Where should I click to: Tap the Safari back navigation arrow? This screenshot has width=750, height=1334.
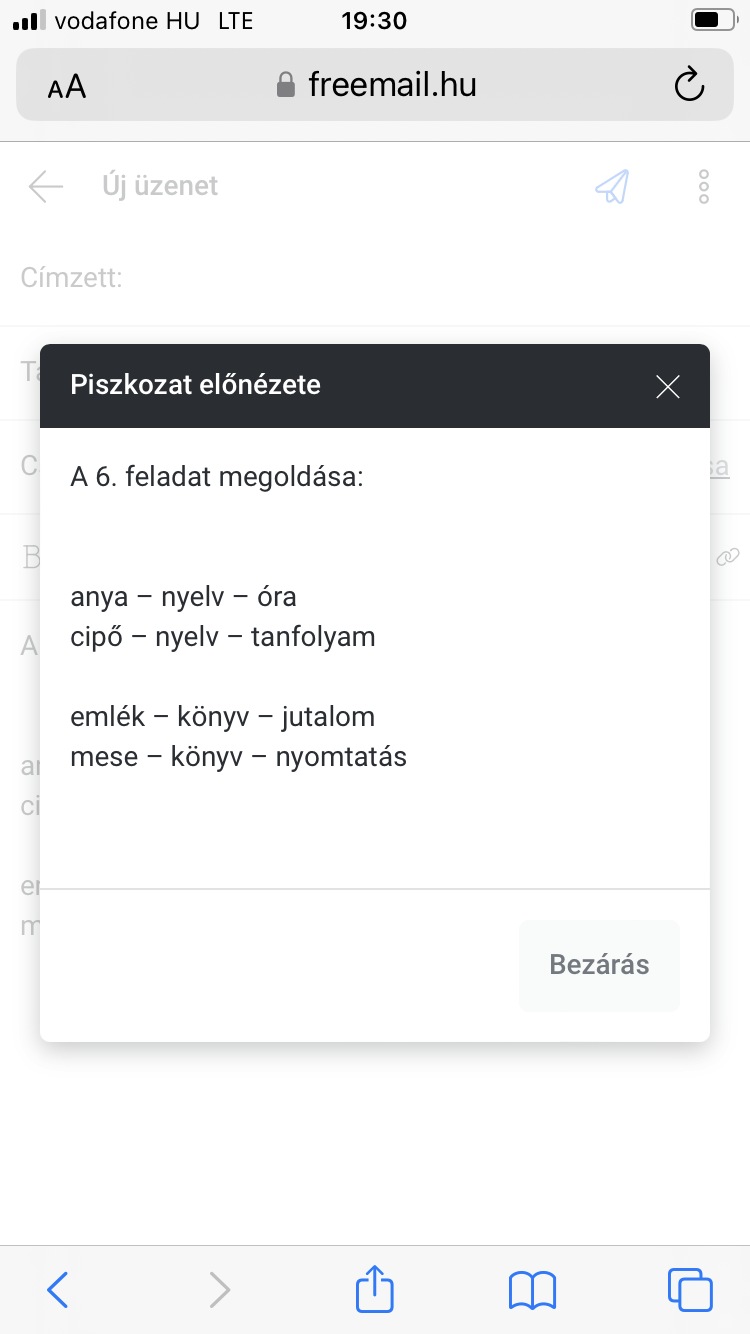click(58, 1290)
